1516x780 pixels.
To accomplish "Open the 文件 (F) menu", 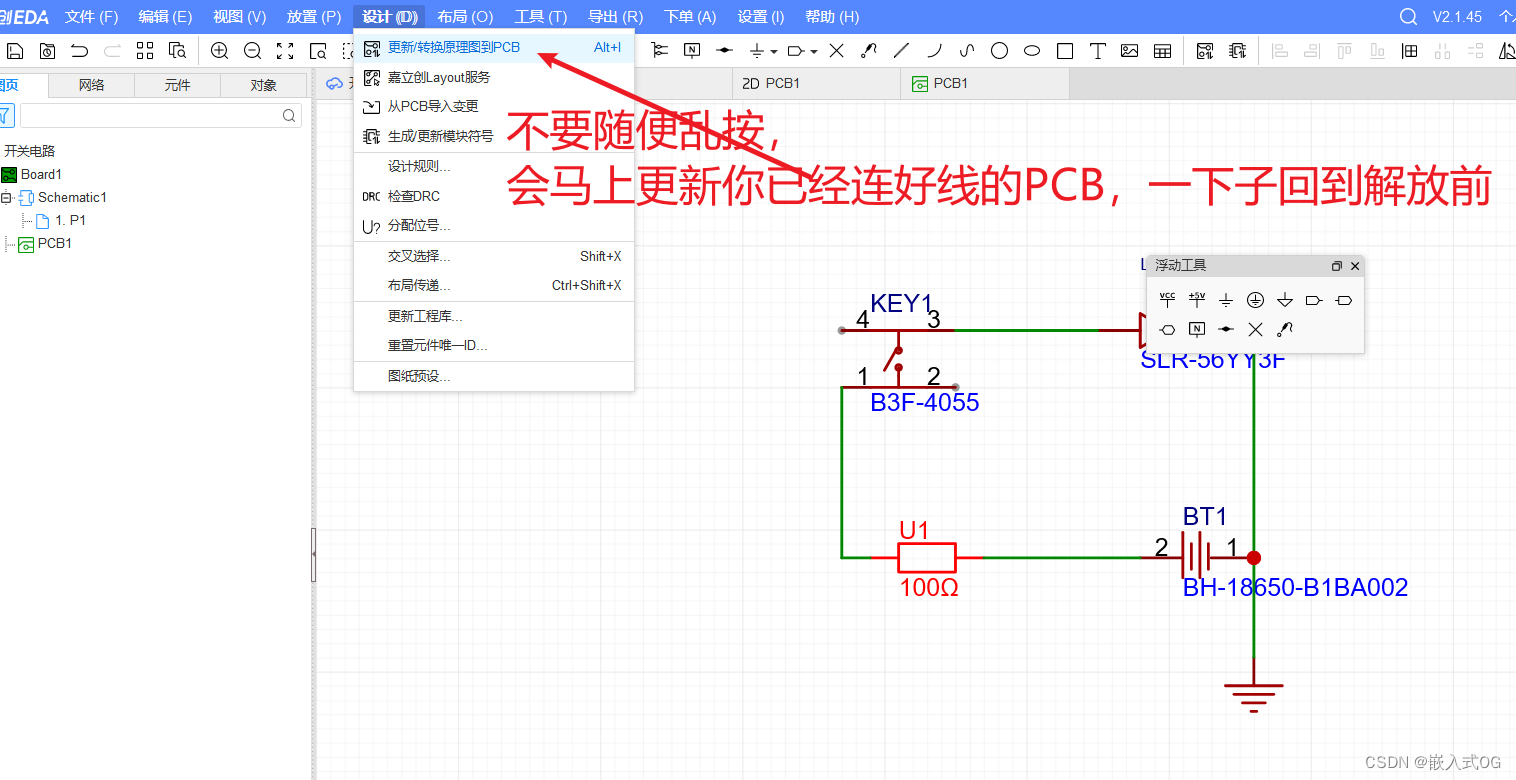I will click(91, 17).
